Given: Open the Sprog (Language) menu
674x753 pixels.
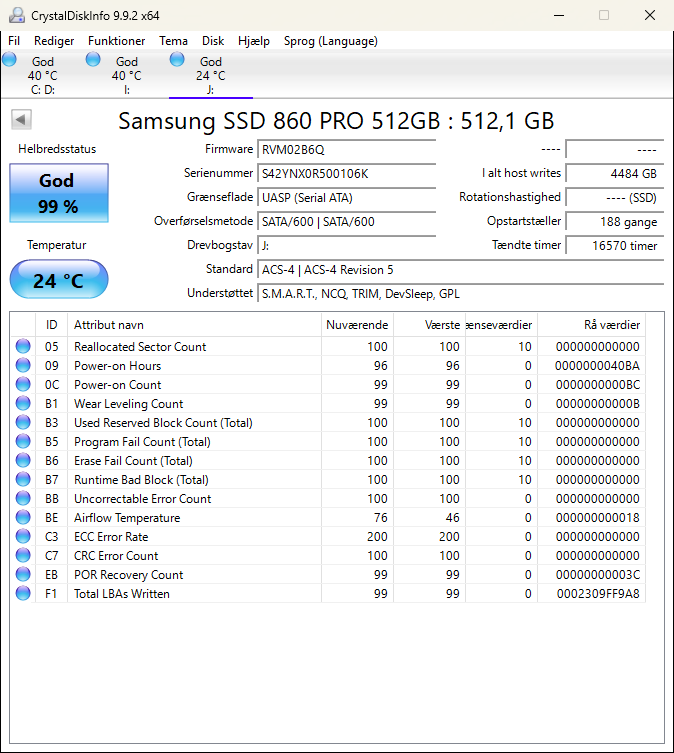Looking at the screenshot, I should [x=331, y=41].
